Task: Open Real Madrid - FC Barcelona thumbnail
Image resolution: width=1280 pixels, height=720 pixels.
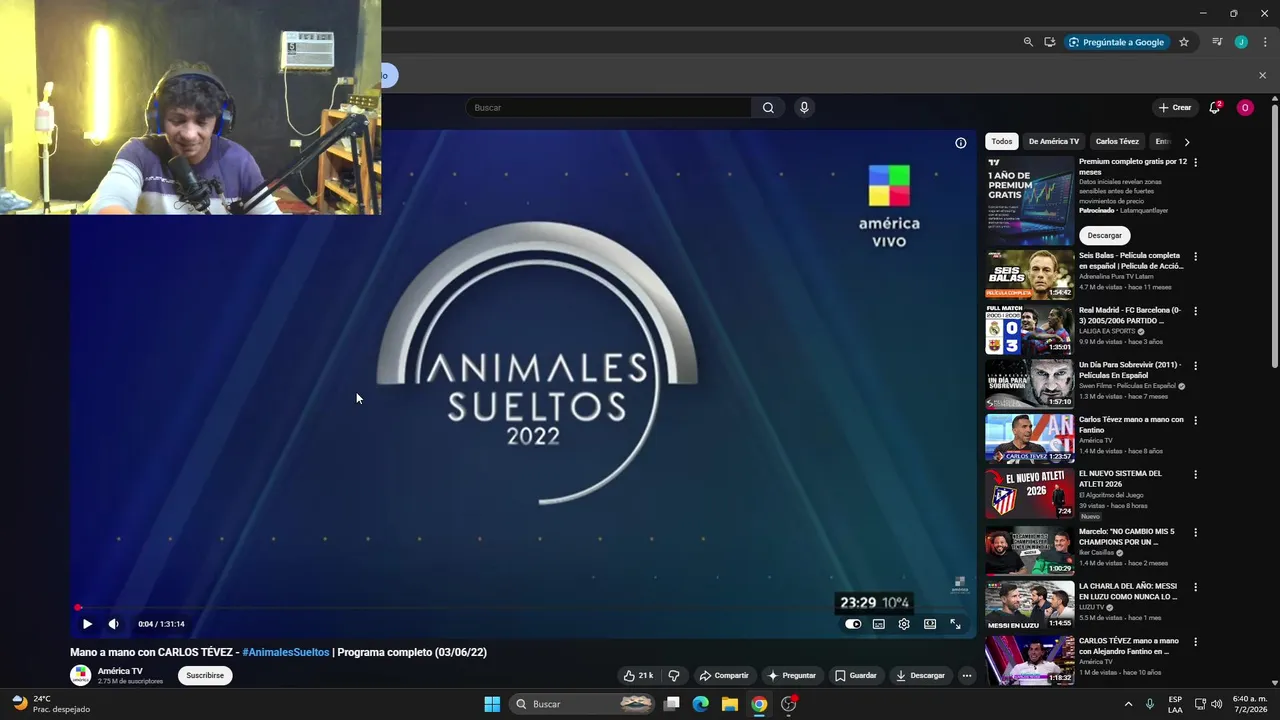Action: pyautogui.click(x=1030, y=330)
